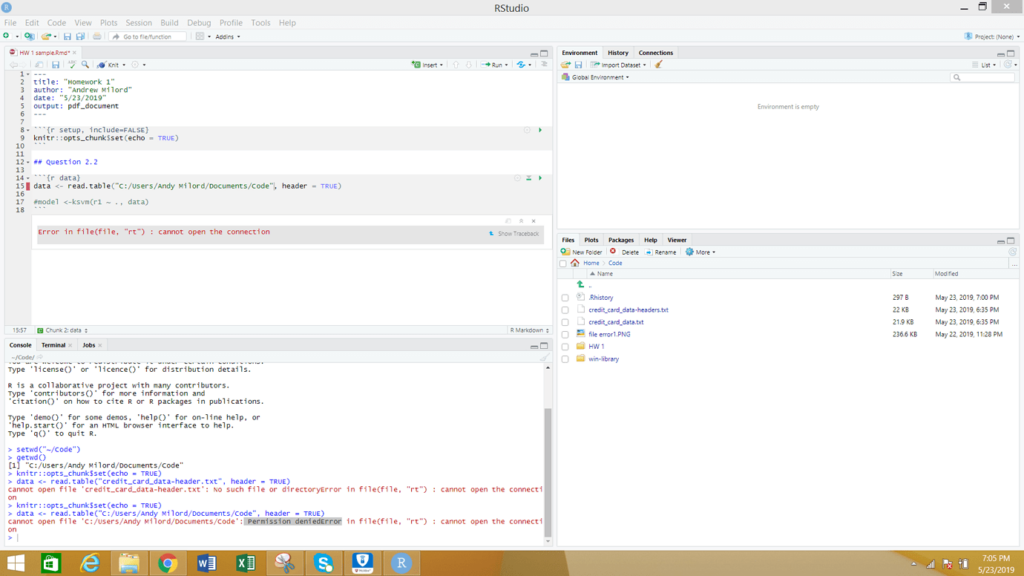Viewport: 1024px width, 576px height.
Task: Toggle the document outline icon
Action: (x=544, y=65)
